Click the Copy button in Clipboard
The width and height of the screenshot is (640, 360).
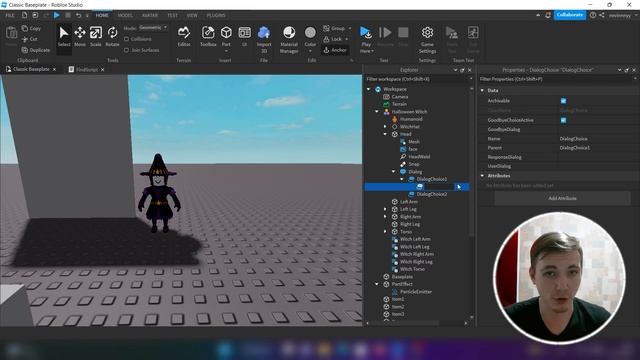(31, 29)
